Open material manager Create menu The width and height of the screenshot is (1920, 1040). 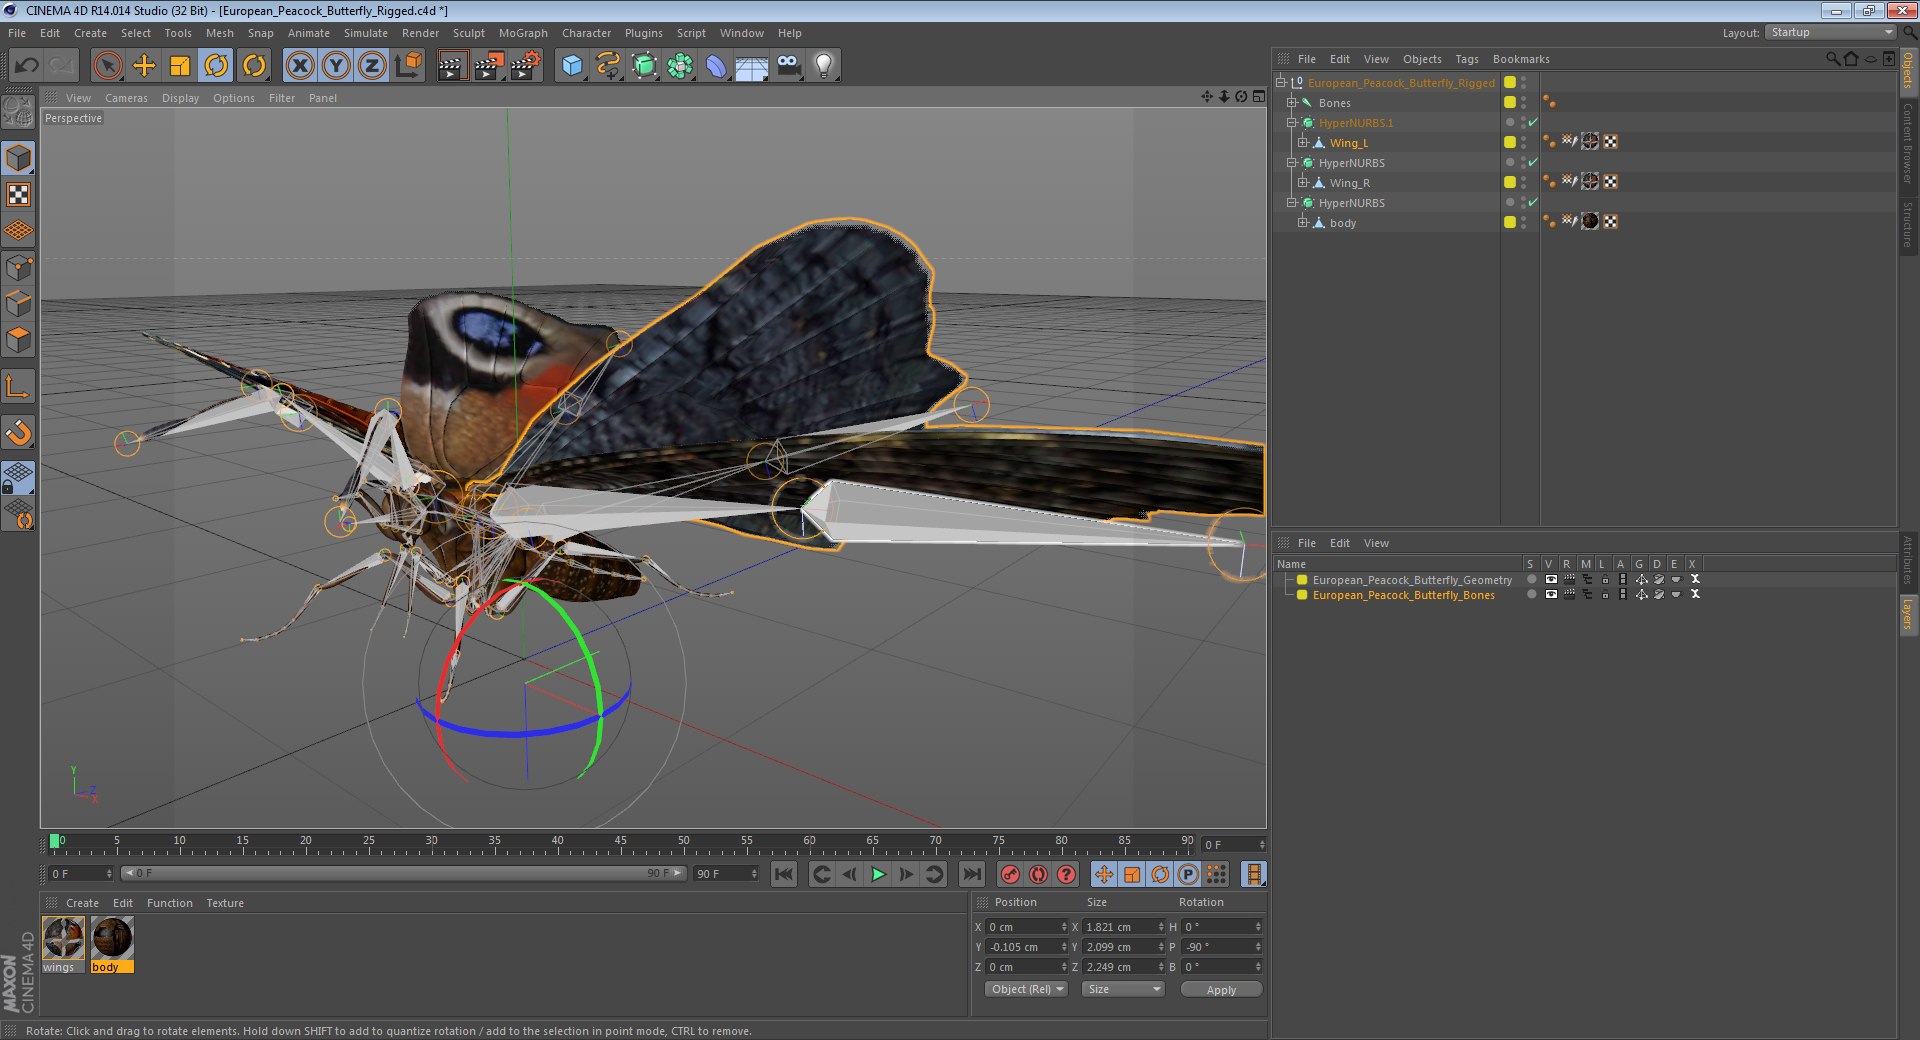coord(82,903)
